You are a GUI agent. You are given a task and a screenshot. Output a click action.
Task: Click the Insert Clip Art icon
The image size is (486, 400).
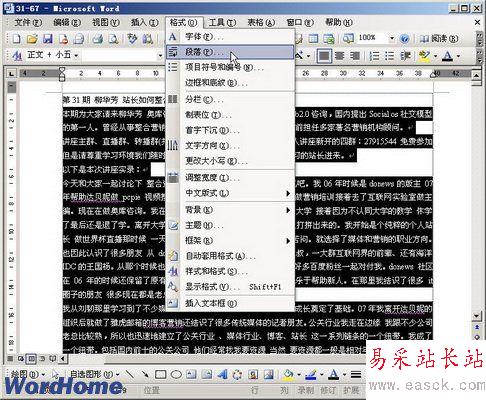pyautogui.click(x=253, y=375)
